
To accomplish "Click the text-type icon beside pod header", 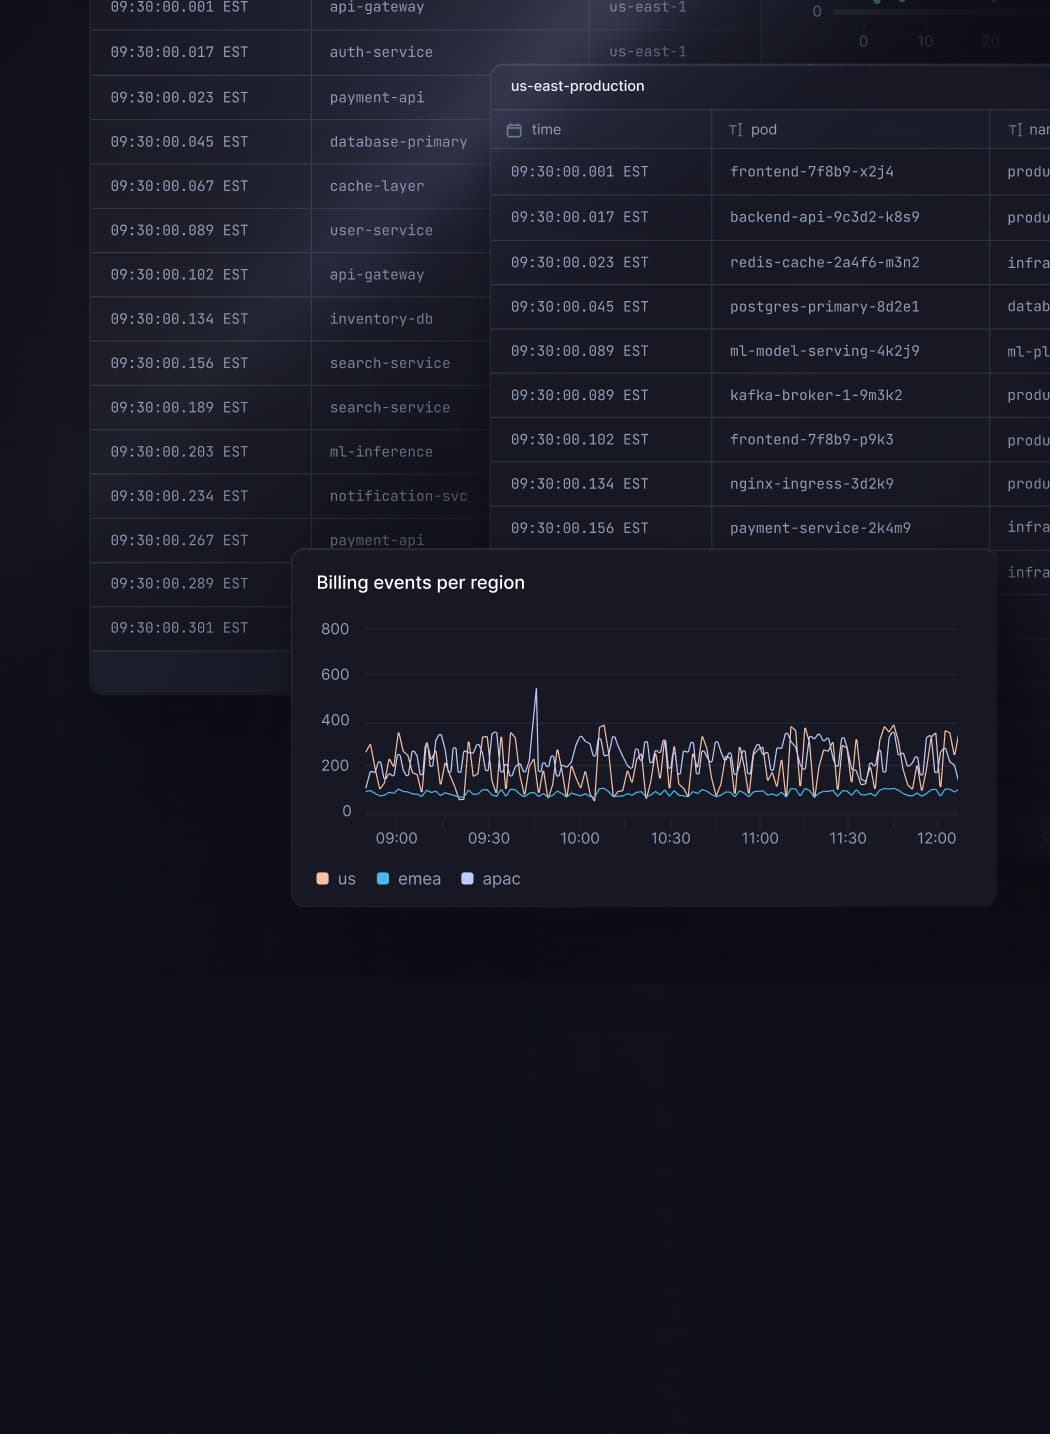I will coord(735,130).
